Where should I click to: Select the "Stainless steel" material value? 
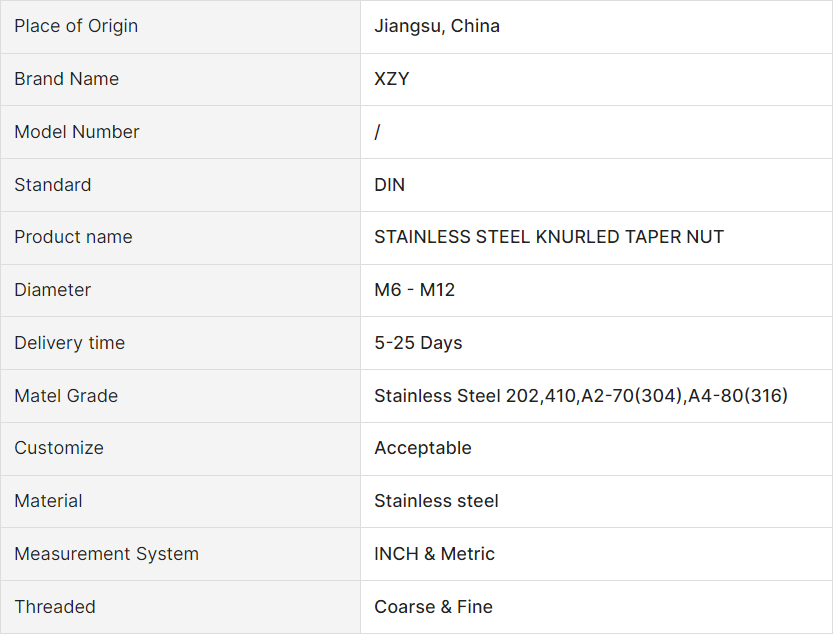pyautogui.click(x=436, y=501)
